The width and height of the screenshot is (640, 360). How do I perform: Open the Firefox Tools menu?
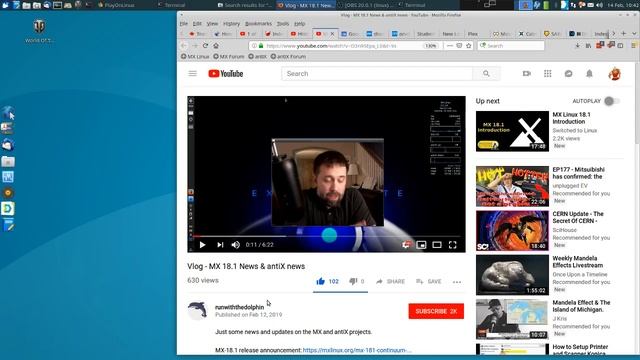point(283,24)
